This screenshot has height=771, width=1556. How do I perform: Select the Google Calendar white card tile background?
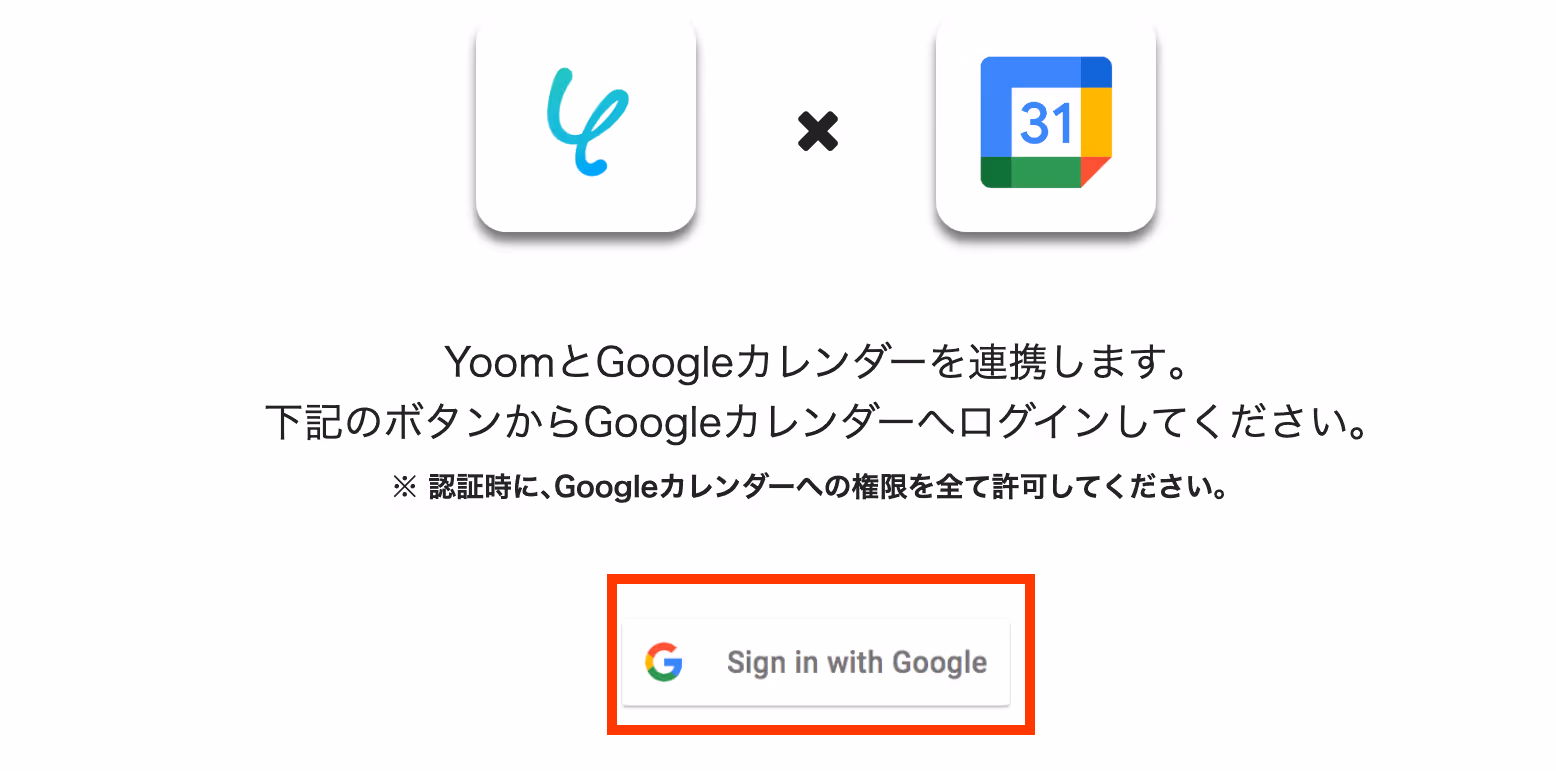(x=1046, y=122)
